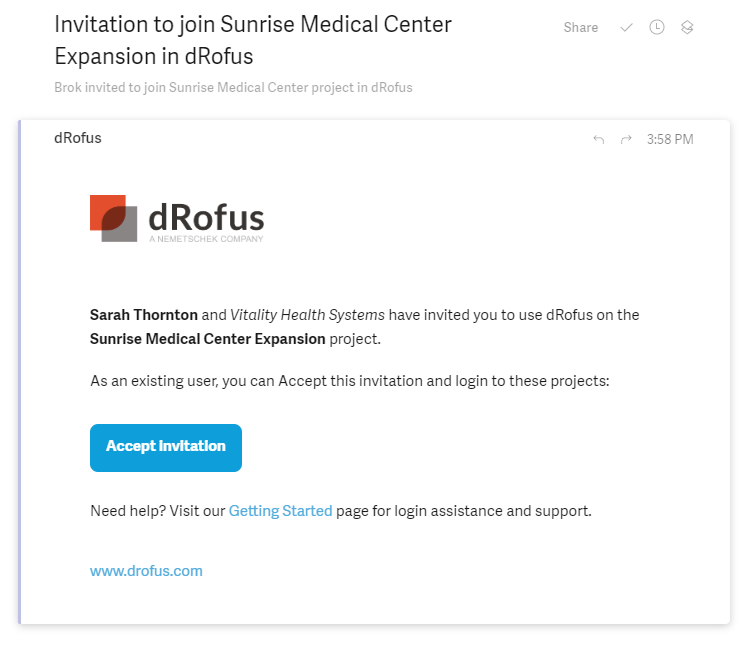The image size is (743, 647).
Task: Click the bold name Sarah Thornton
Action: [x=144, y=315]
